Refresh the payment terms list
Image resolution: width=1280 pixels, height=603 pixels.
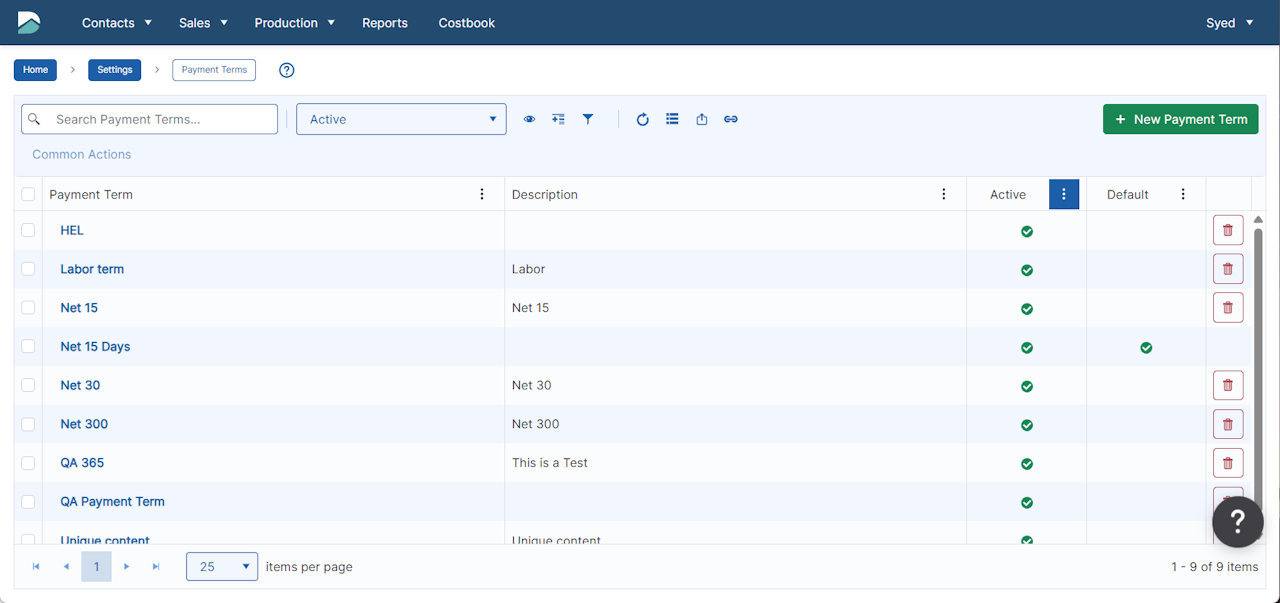643,119
